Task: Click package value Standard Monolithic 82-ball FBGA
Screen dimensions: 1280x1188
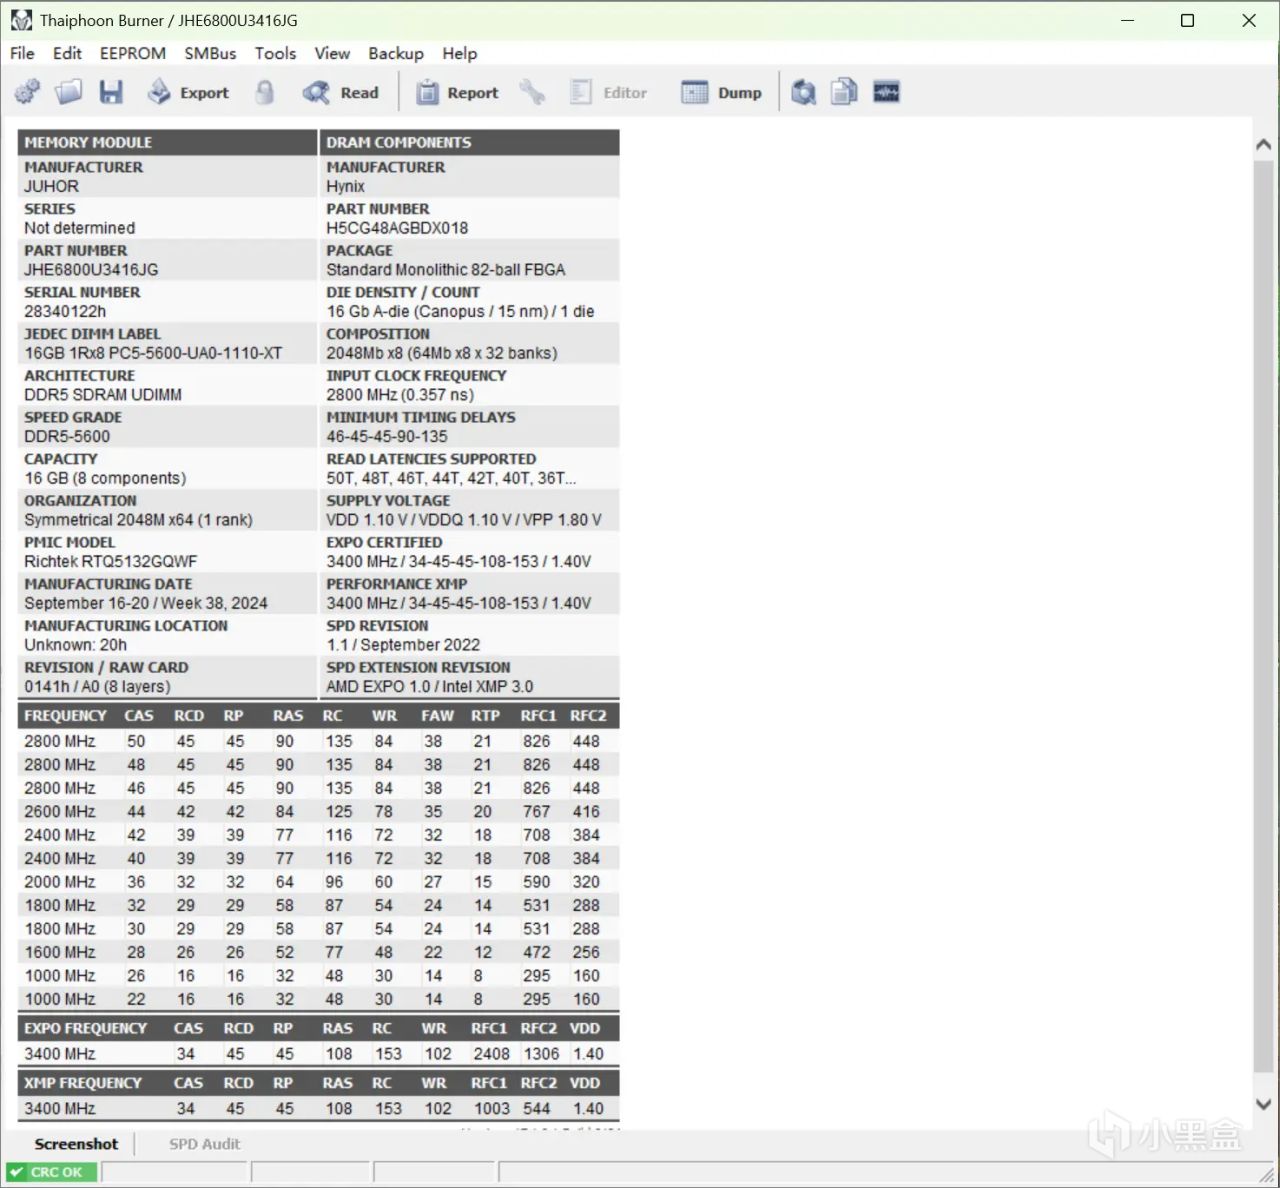Action: tap(446, 270)
